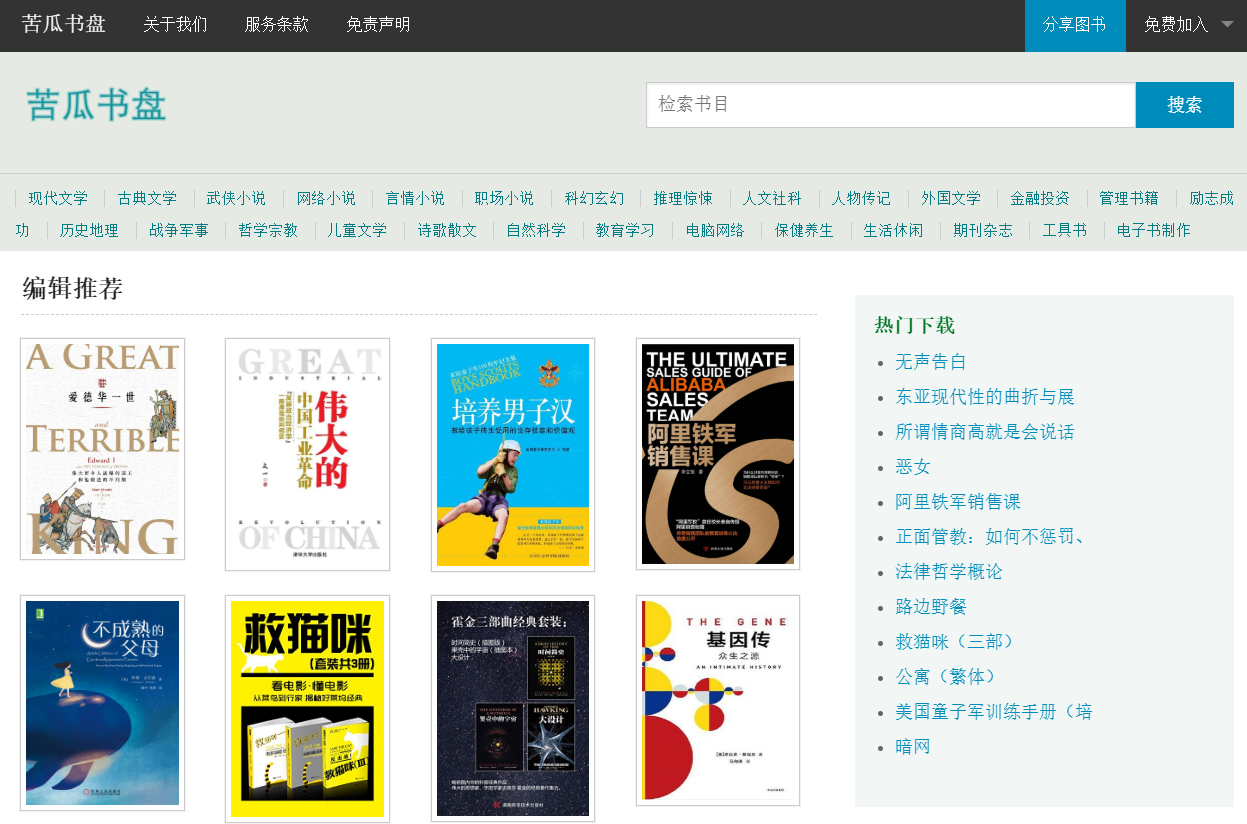
Task: Click the 搜索 button
Action: point(1185,105)
